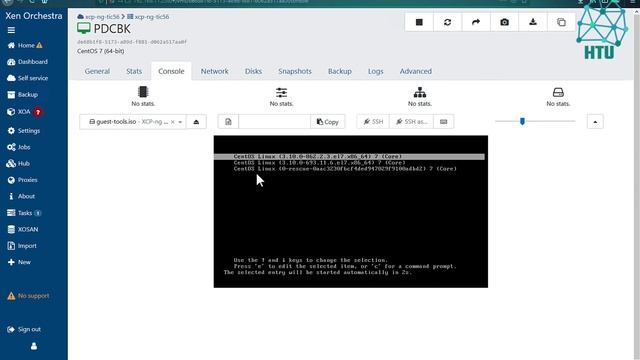Open Tasks in the sidebar
The width and height of the screenshot is (640, 360).
click(x=24, y=213)
